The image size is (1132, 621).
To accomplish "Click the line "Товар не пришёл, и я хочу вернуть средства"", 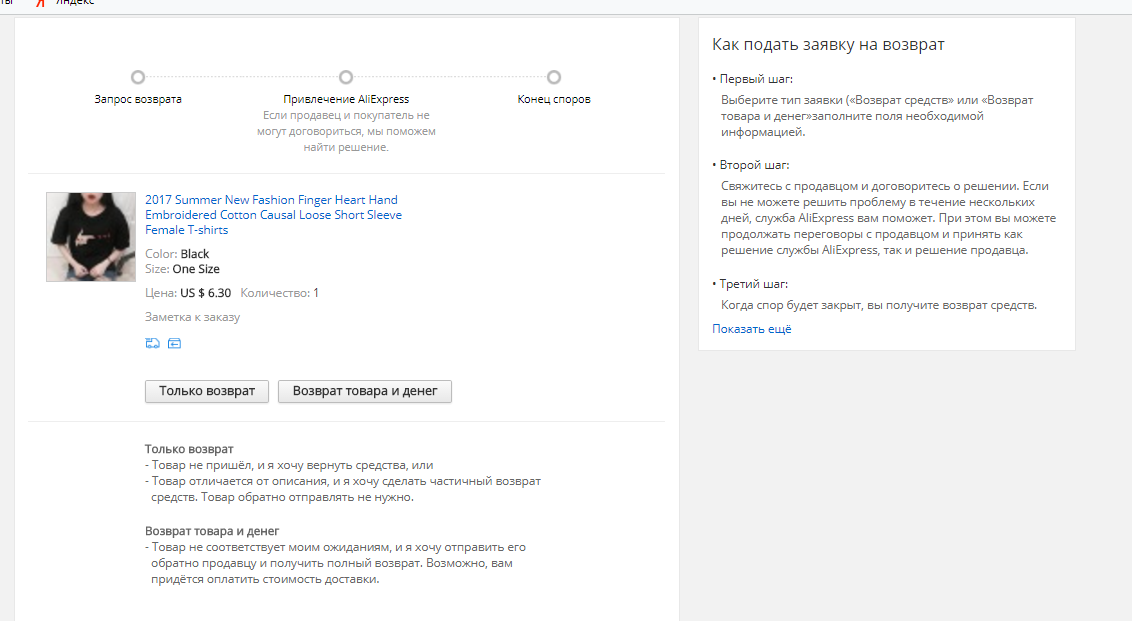I will pos(280,466).
